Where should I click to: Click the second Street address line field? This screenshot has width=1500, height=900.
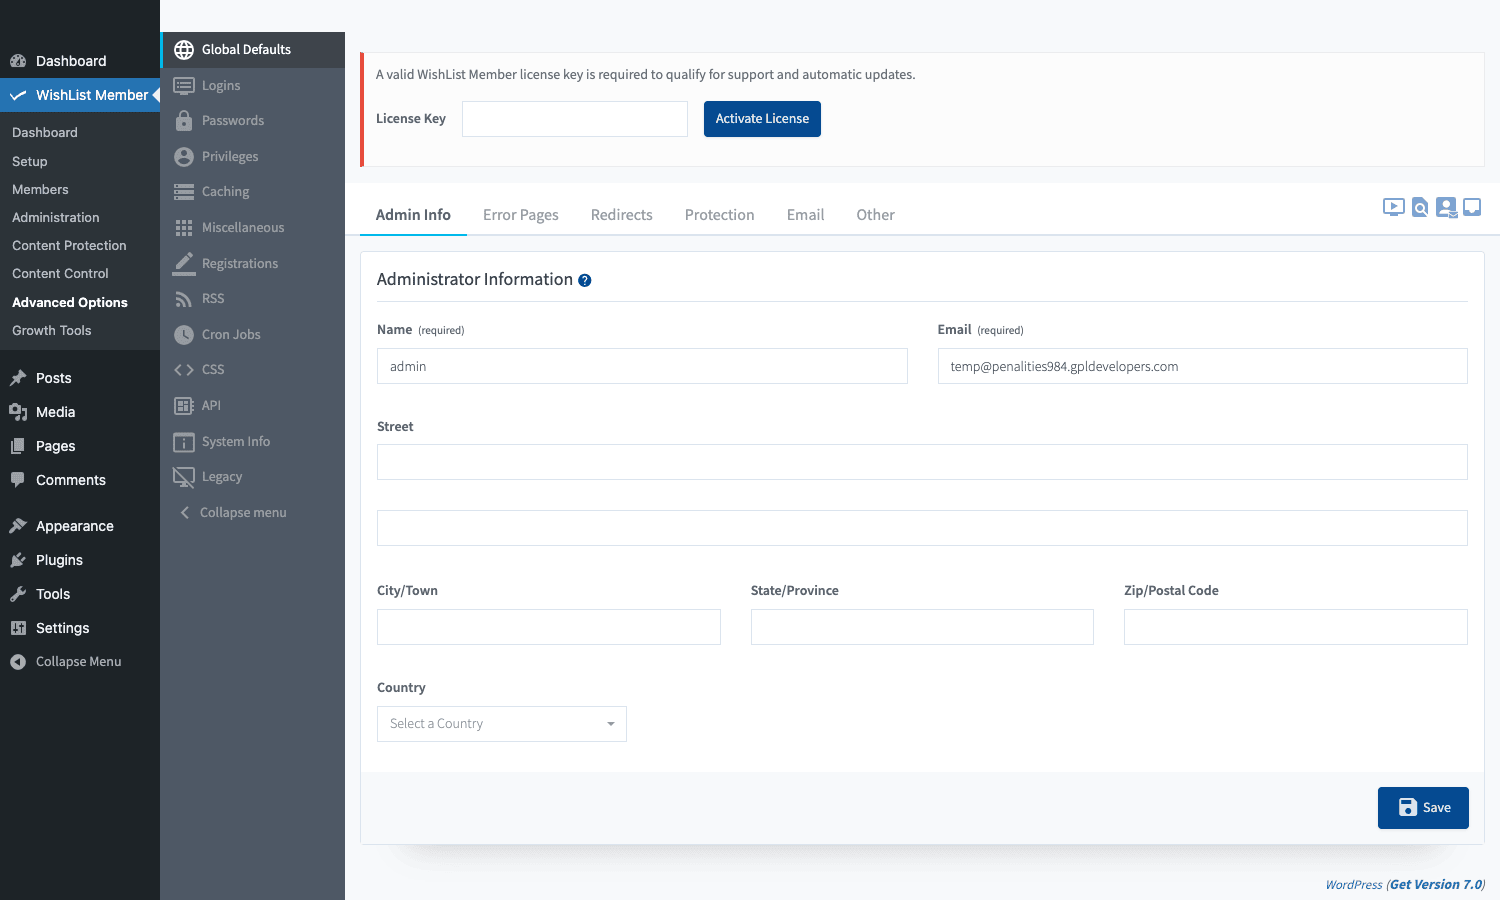922,528
